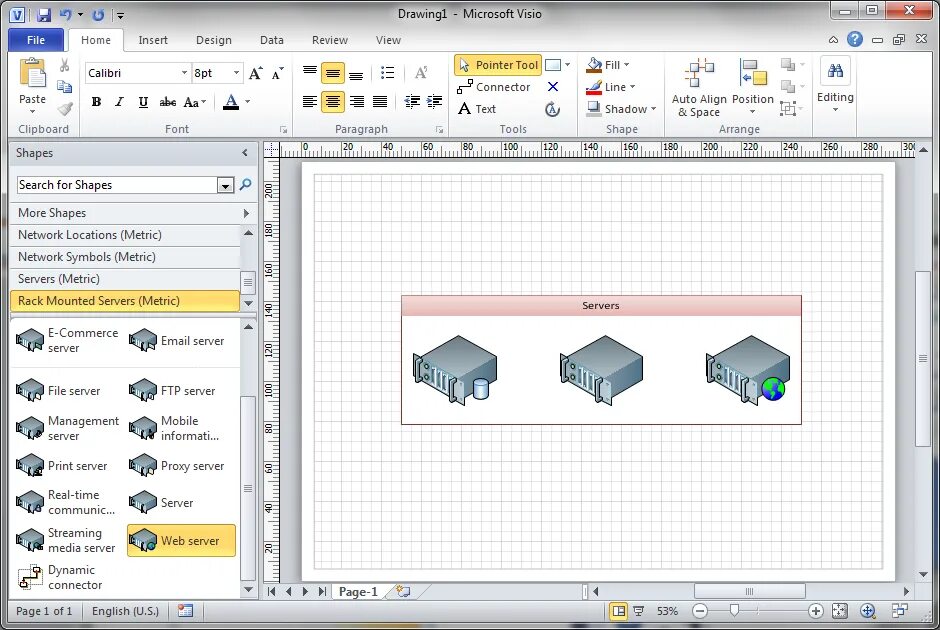The width and height of the screenshot is (940, 630).
Task: Switch to the Review tab
Action: coord(330,40)
